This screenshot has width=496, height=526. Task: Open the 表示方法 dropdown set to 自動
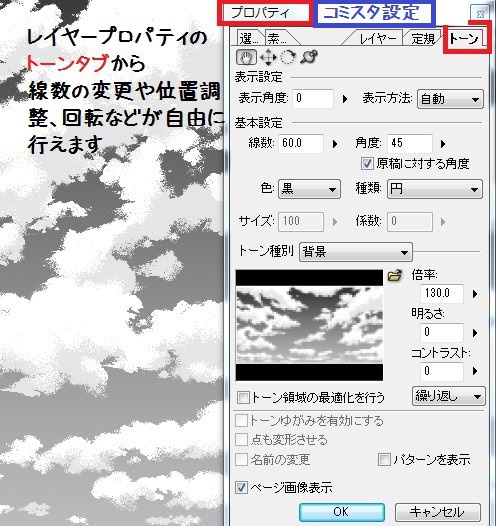click(450, 99)
